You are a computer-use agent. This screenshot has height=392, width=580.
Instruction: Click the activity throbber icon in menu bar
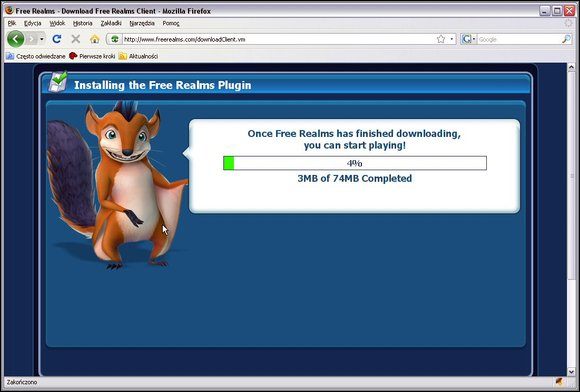coord(568,23)
